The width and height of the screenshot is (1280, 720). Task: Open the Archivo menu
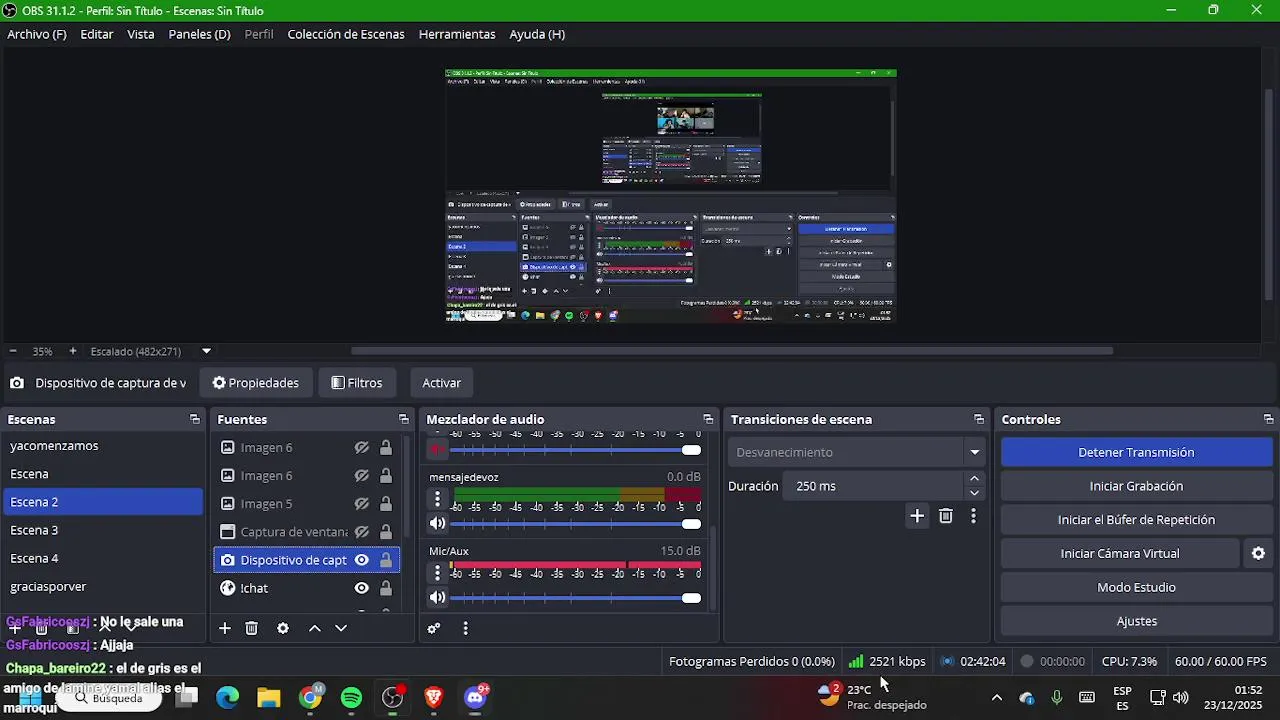37,34
